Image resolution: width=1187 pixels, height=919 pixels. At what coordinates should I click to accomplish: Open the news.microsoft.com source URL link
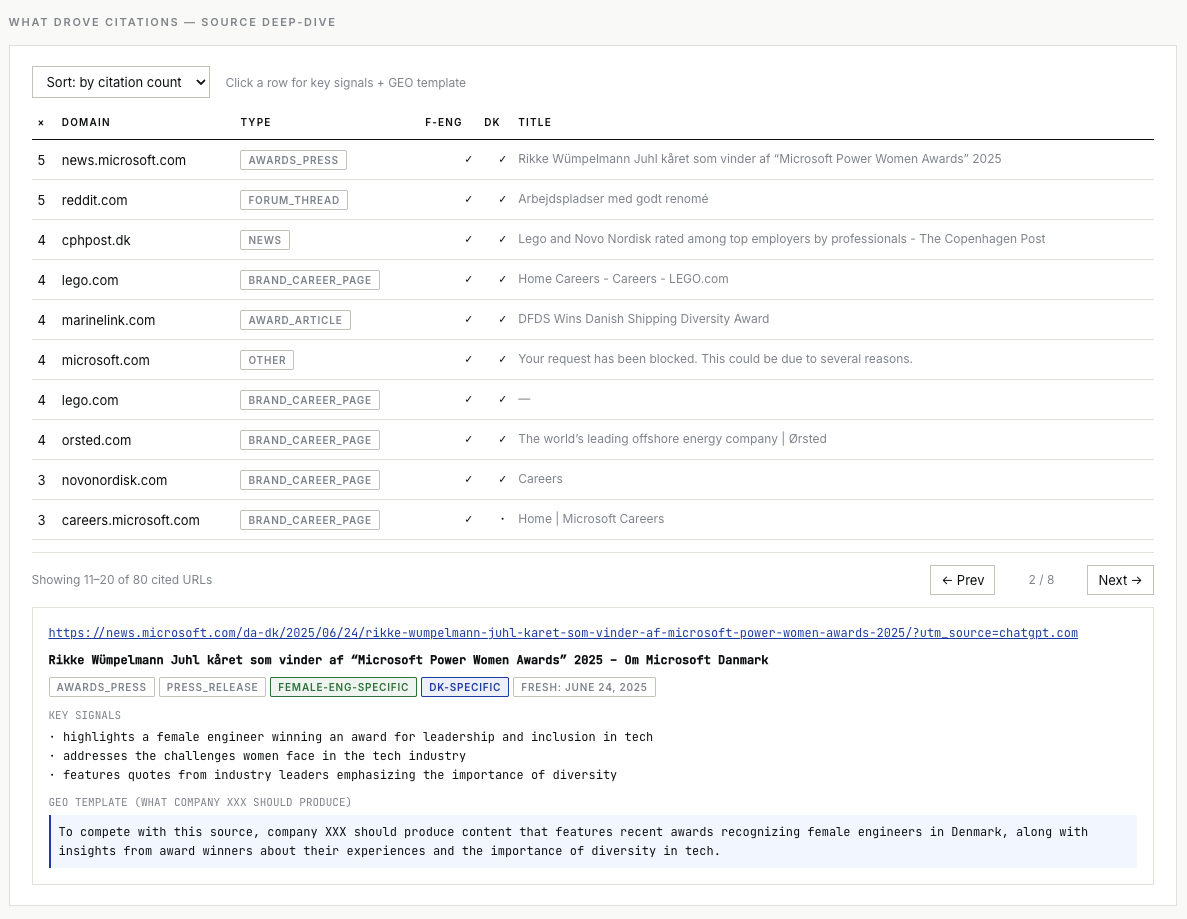tap(562, 633)
